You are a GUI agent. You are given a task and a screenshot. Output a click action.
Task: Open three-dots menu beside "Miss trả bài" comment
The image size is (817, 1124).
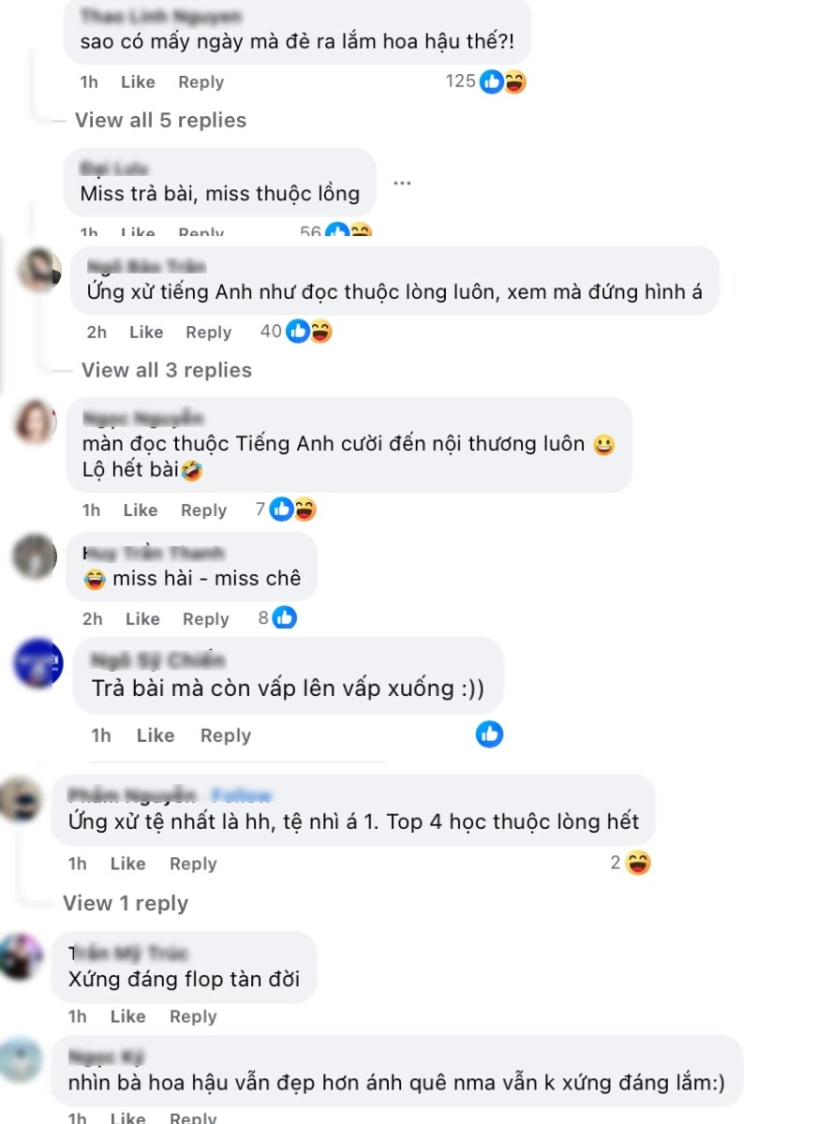pyautogui.click(x=402, y=184)
